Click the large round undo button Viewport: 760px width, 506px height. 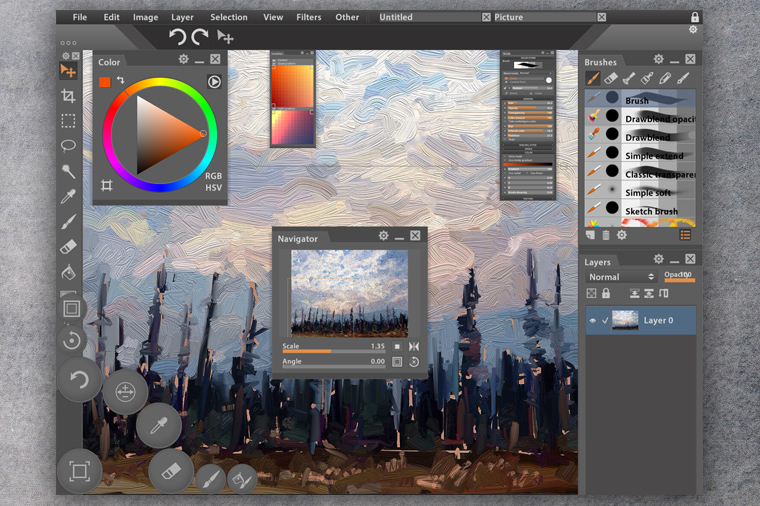pyautogui.click(x=79, y=380)
